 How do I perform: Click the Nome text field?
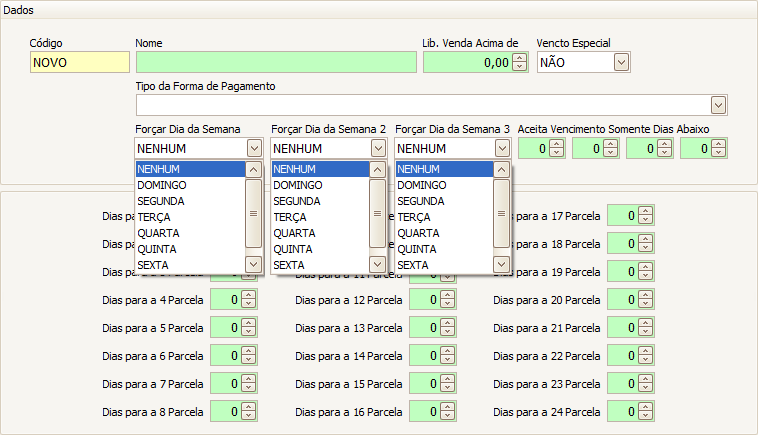(x=276, y=62)
